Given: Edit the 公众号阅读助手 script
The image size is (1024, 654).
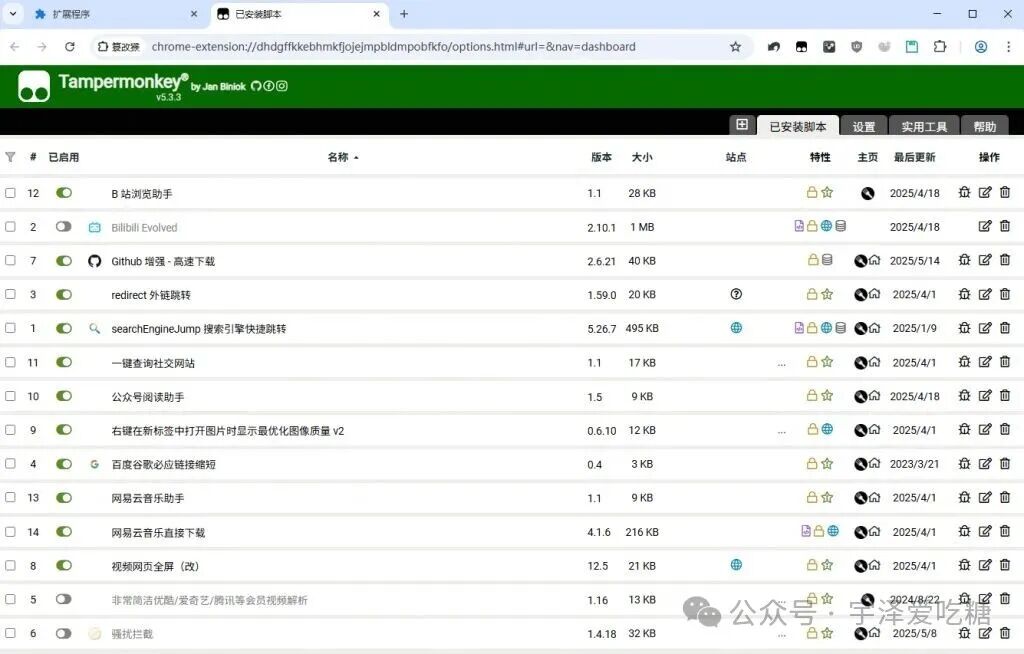Looking at the screenshot, I should click(x=985, y=396).
